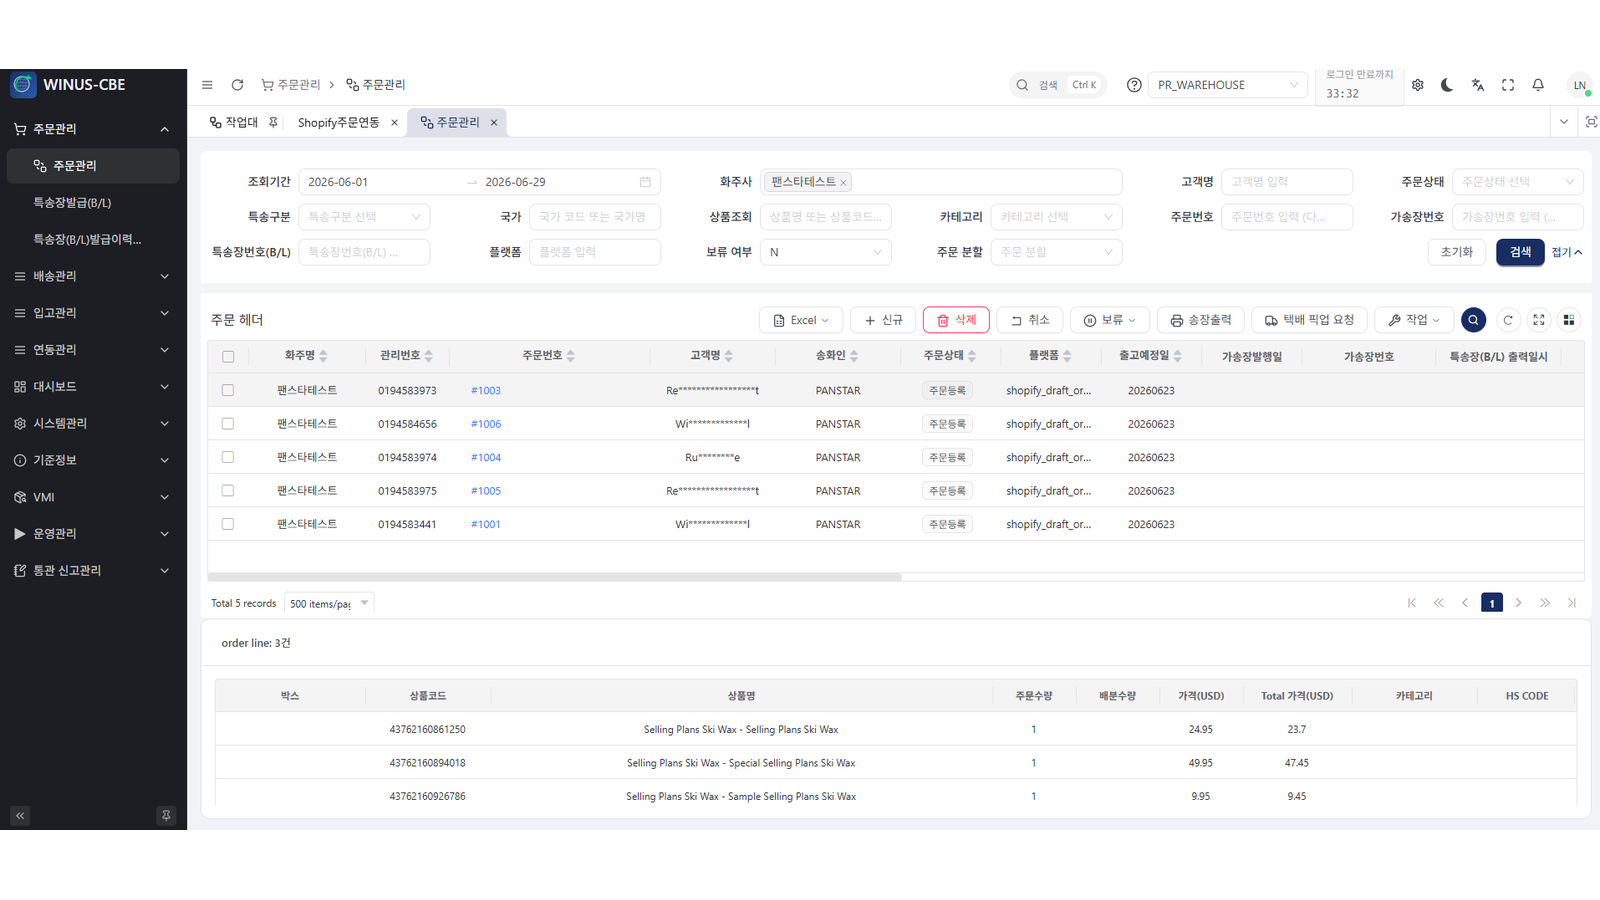The height and width of the screenshot is (900, 1600).
Task: Open notifications bell icon
Action: click(x=1538, y=85)
